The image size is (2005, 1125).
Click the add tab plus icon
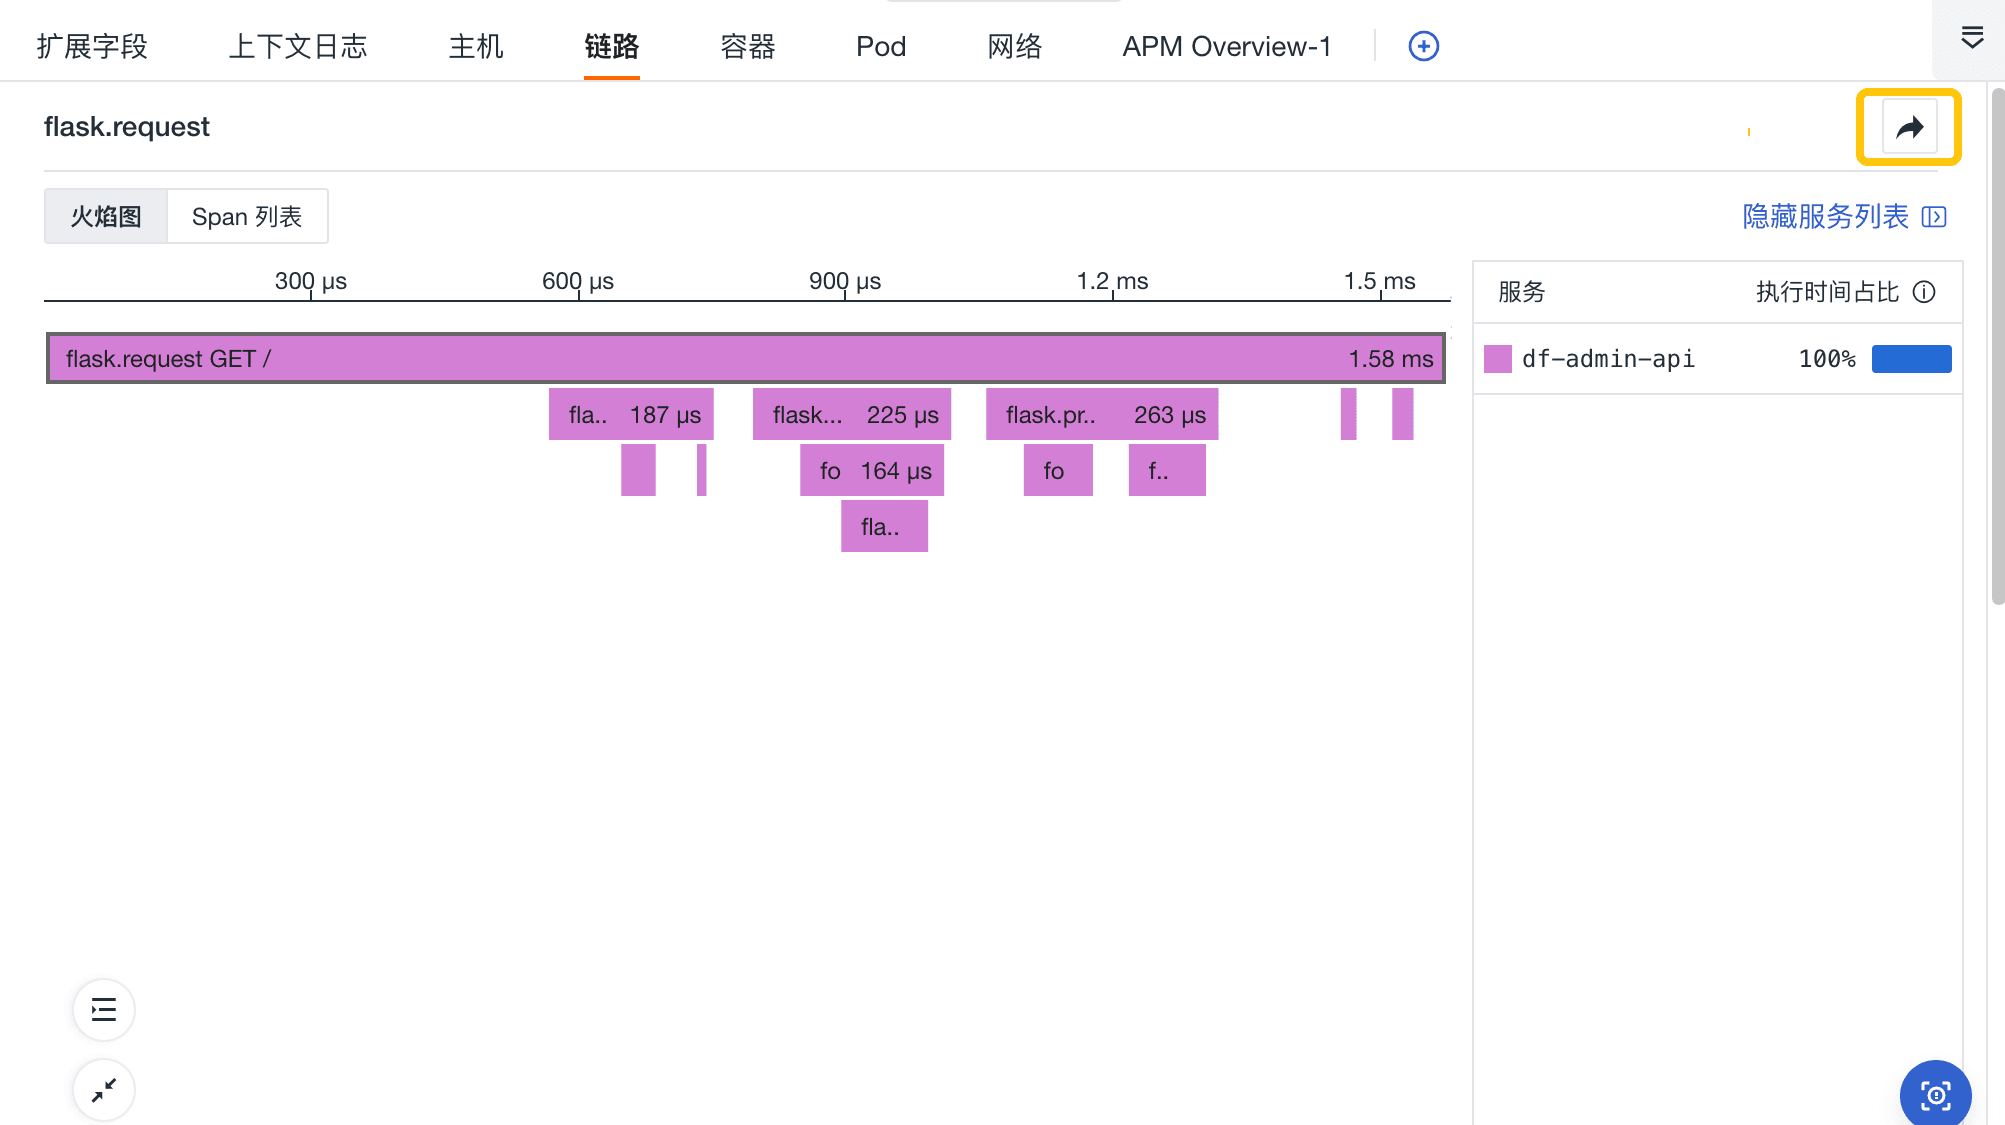pos(1423,46)
